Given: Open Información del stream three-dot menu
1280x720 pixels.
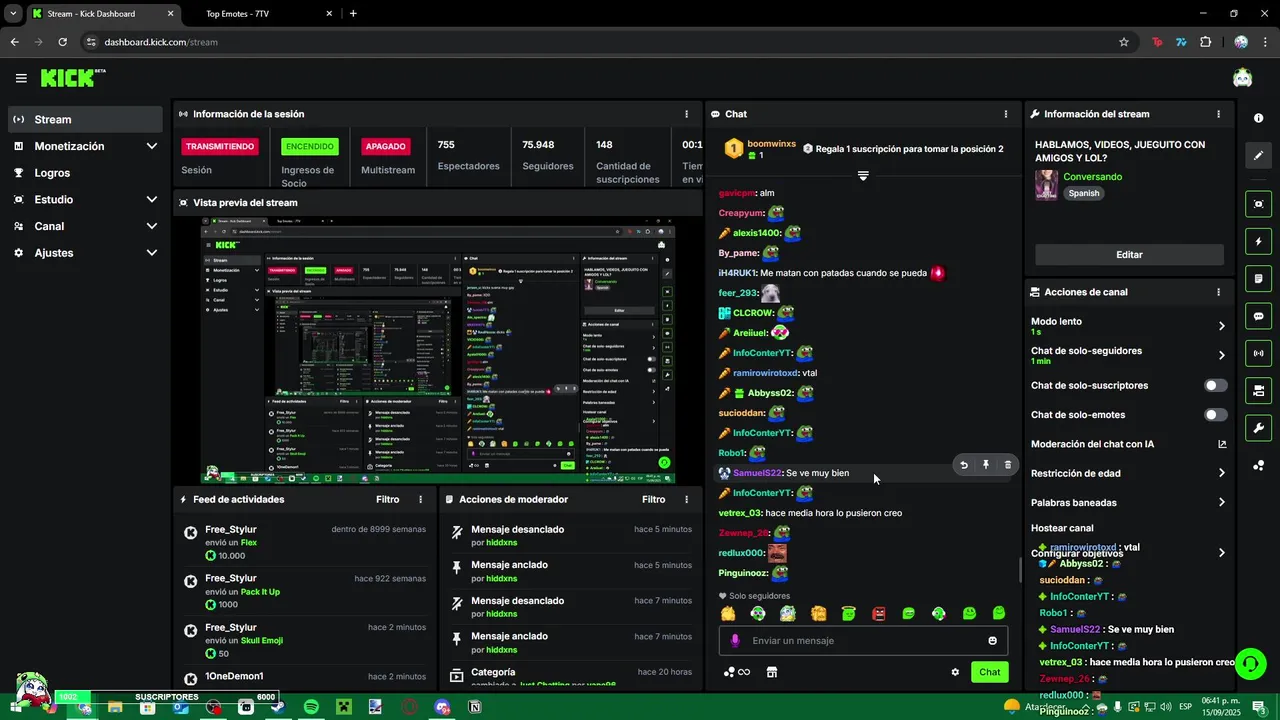Looking at the screenshot, I should (x=1218, y=114).
